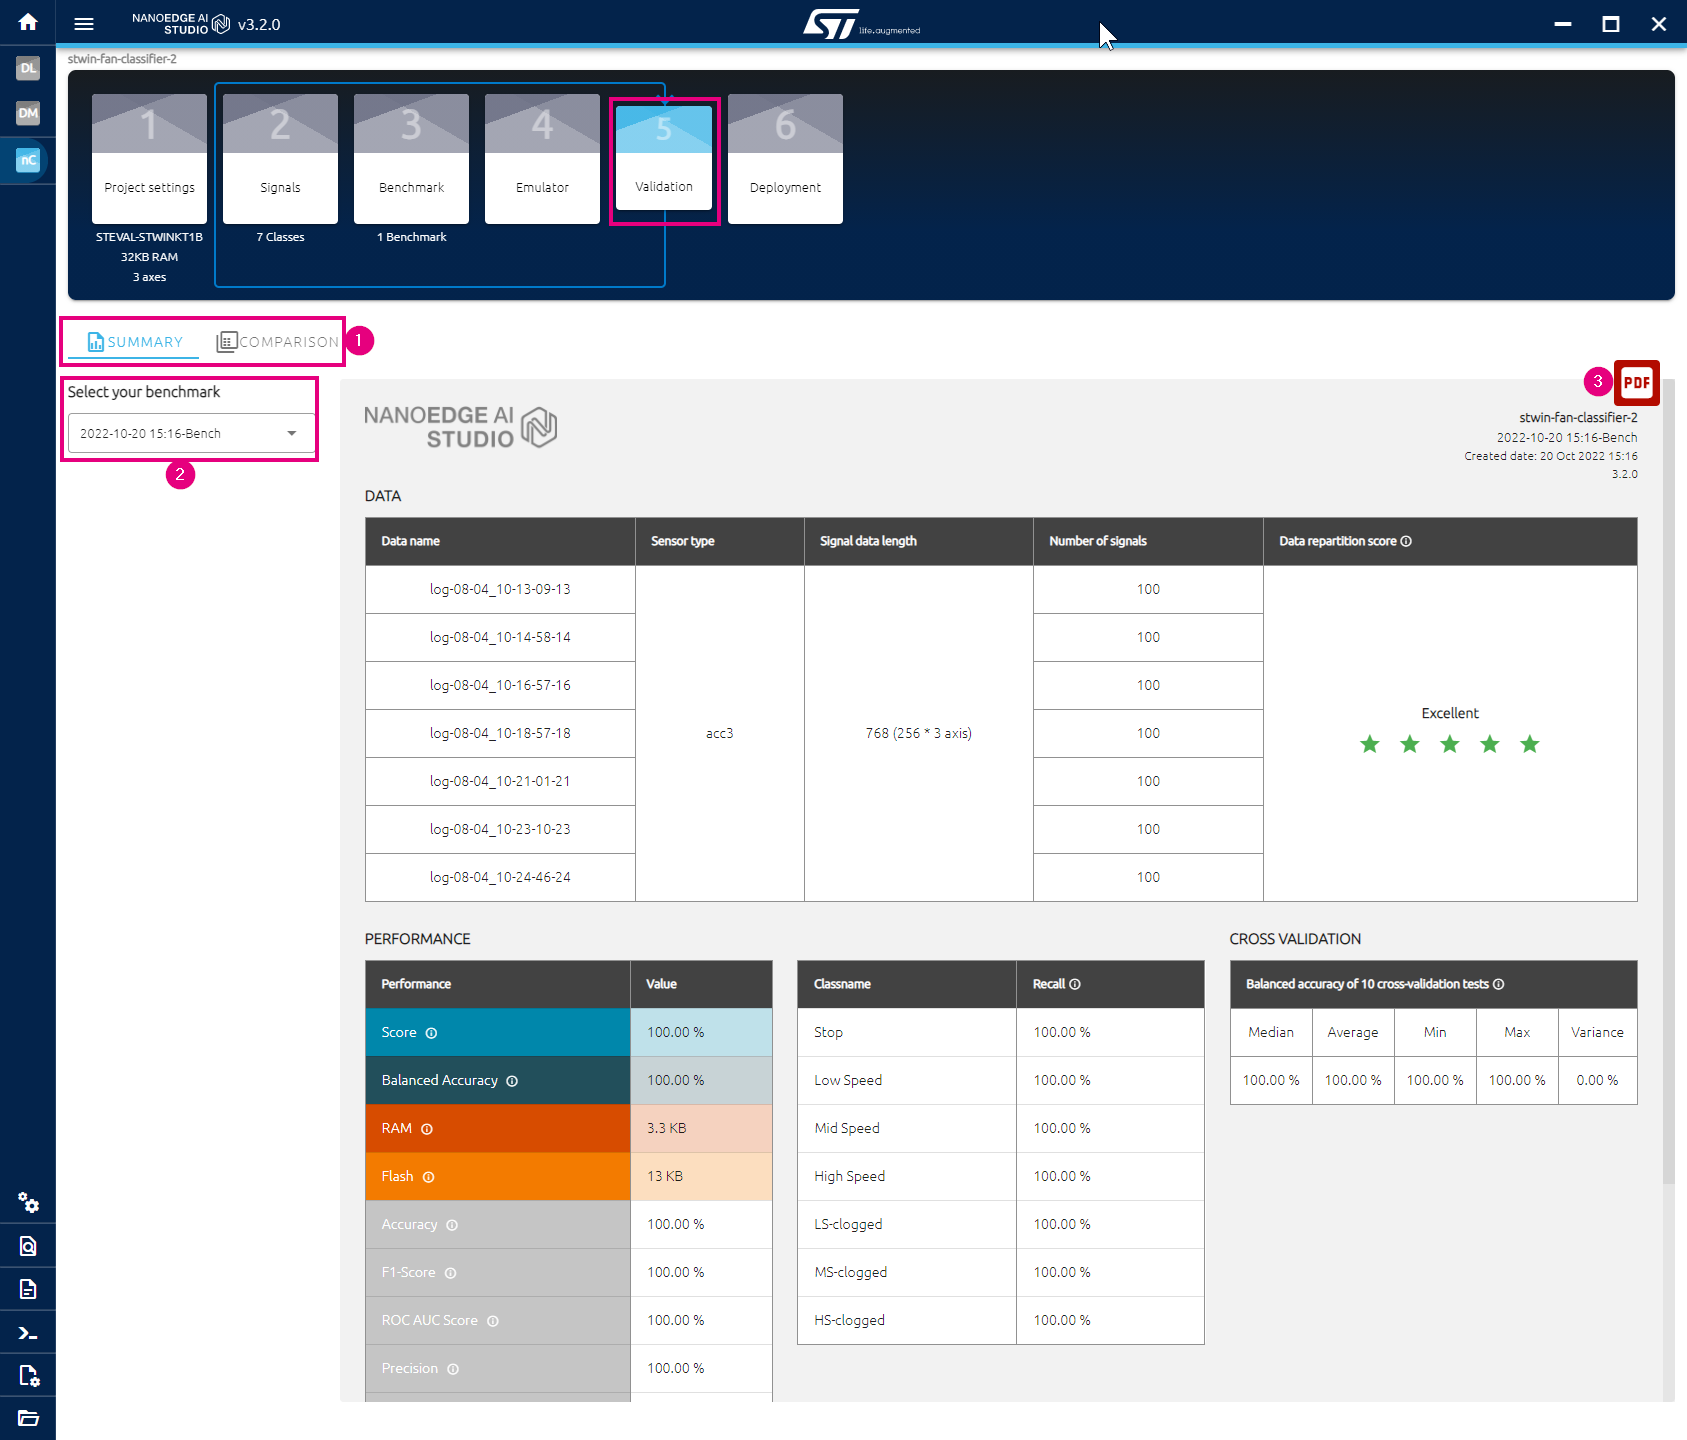Click the Median column header
Image resolution: width=1687 pixels, height=1440 pixels.
(x=1271, y=1032)
